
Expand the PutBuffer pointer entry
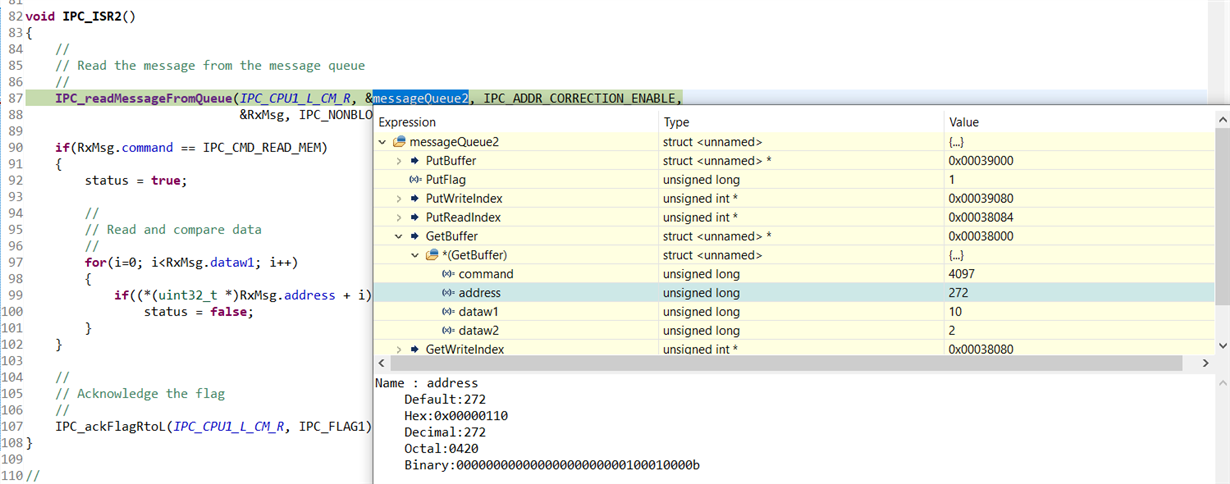coord(399,161)
